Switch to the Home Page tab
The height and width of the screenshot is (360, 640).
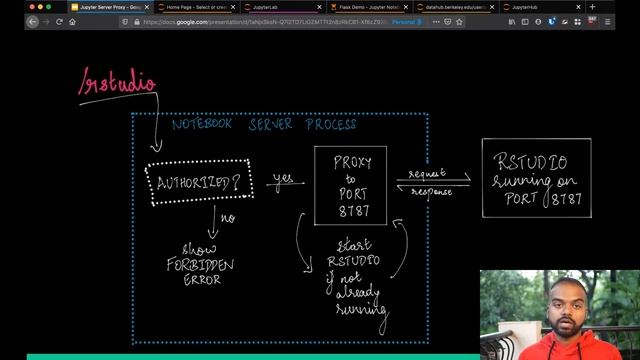click(x=197, y=7)
